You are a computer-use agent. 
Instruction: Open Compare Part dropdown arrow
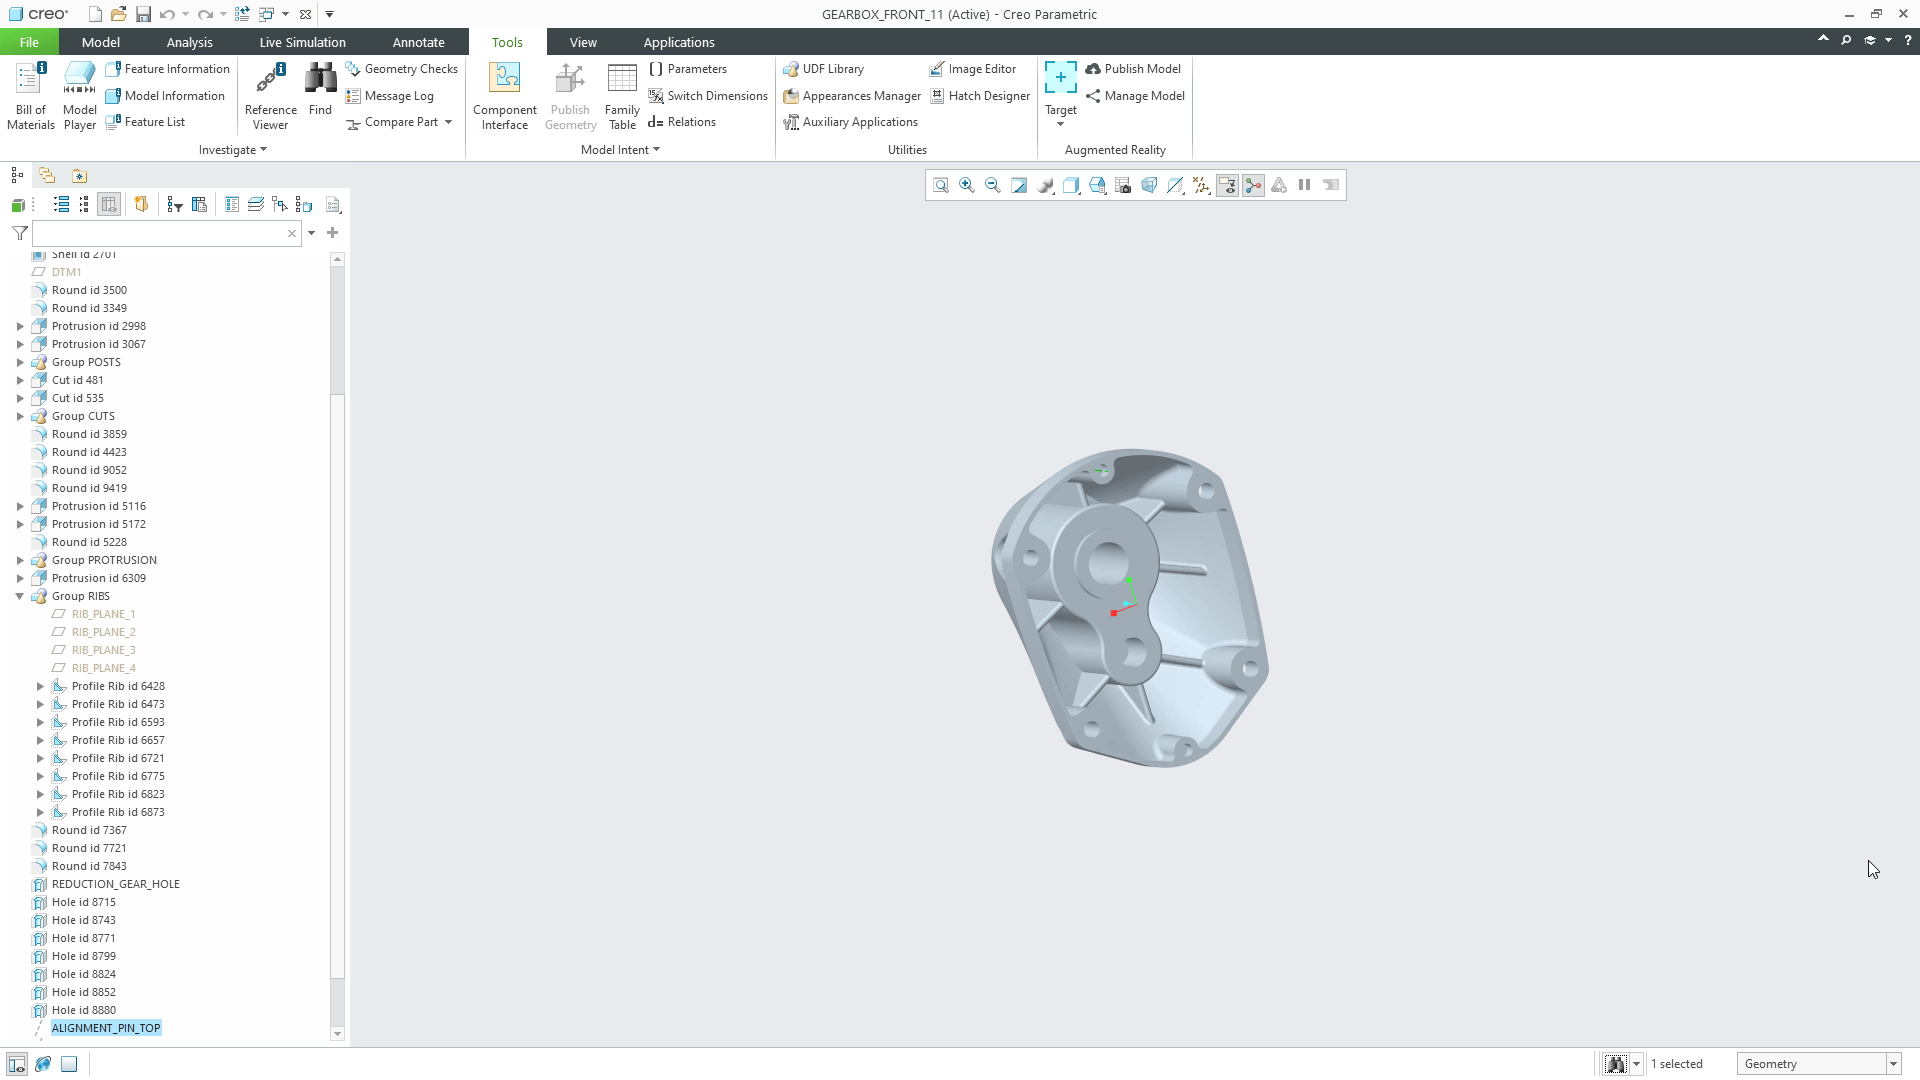coord(448,122)
